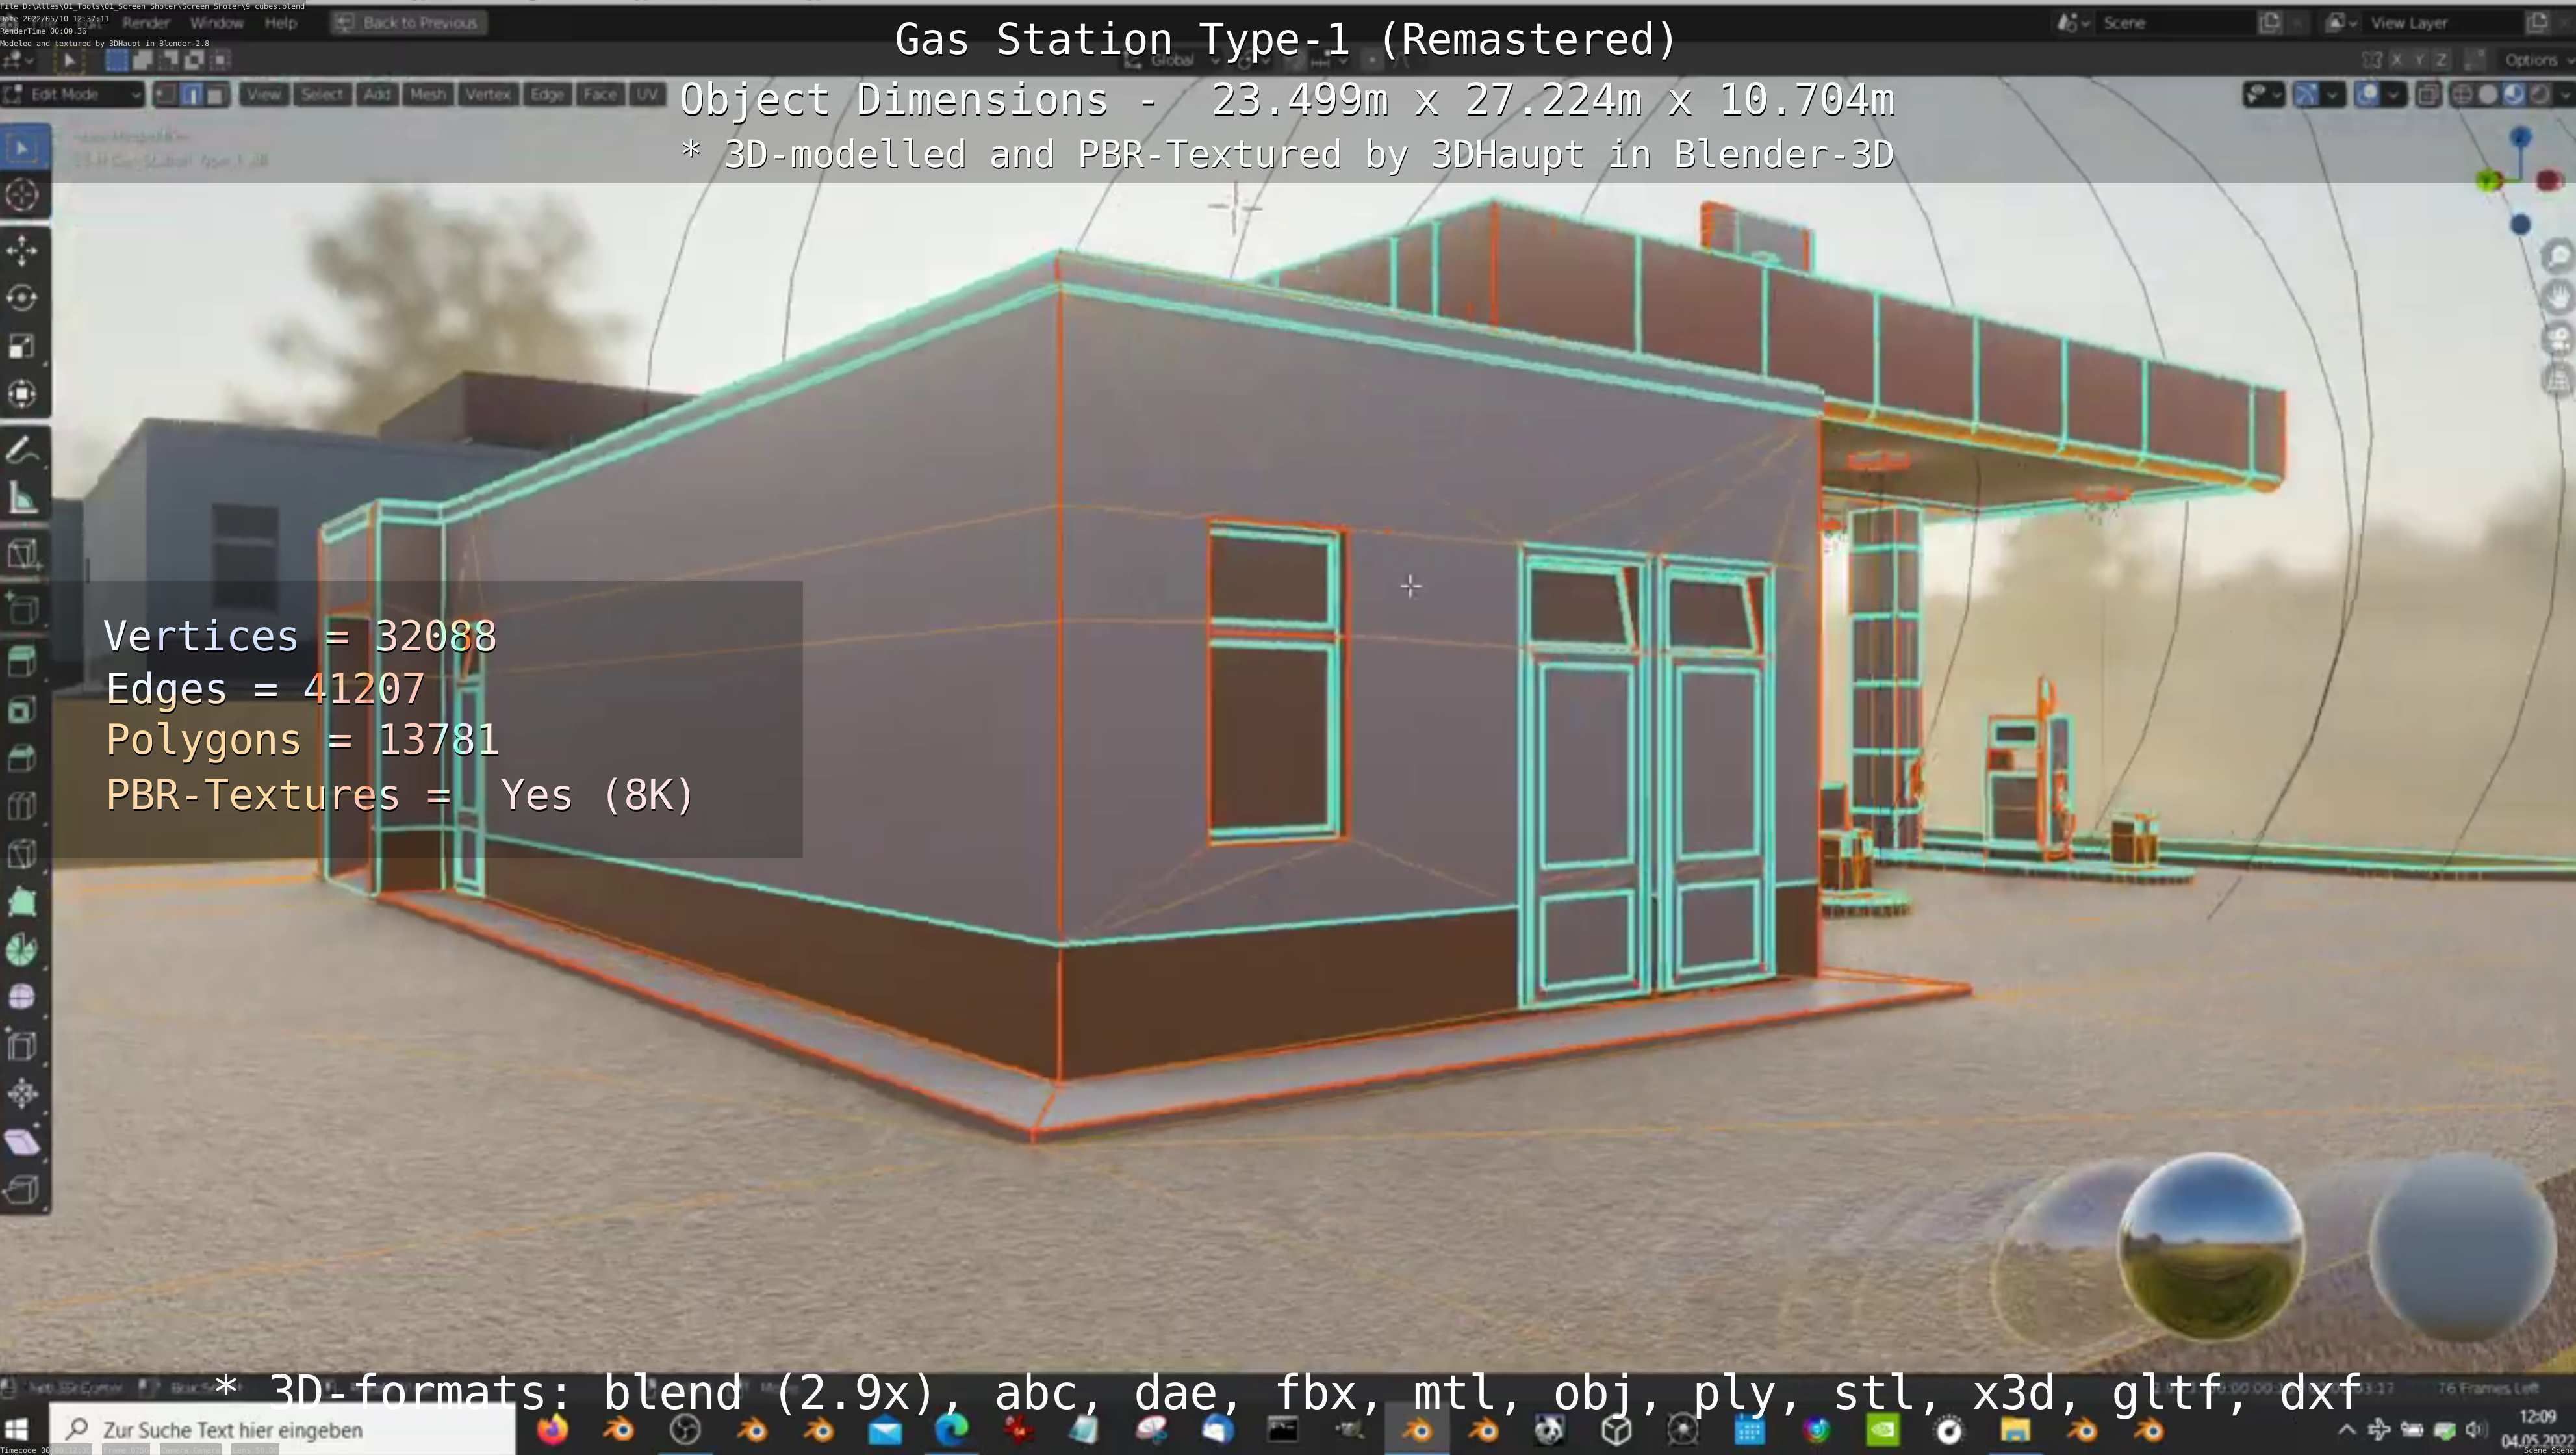Click the Back to Previous button
The width and height of the screenshot is (2576, 1455).
408,23
